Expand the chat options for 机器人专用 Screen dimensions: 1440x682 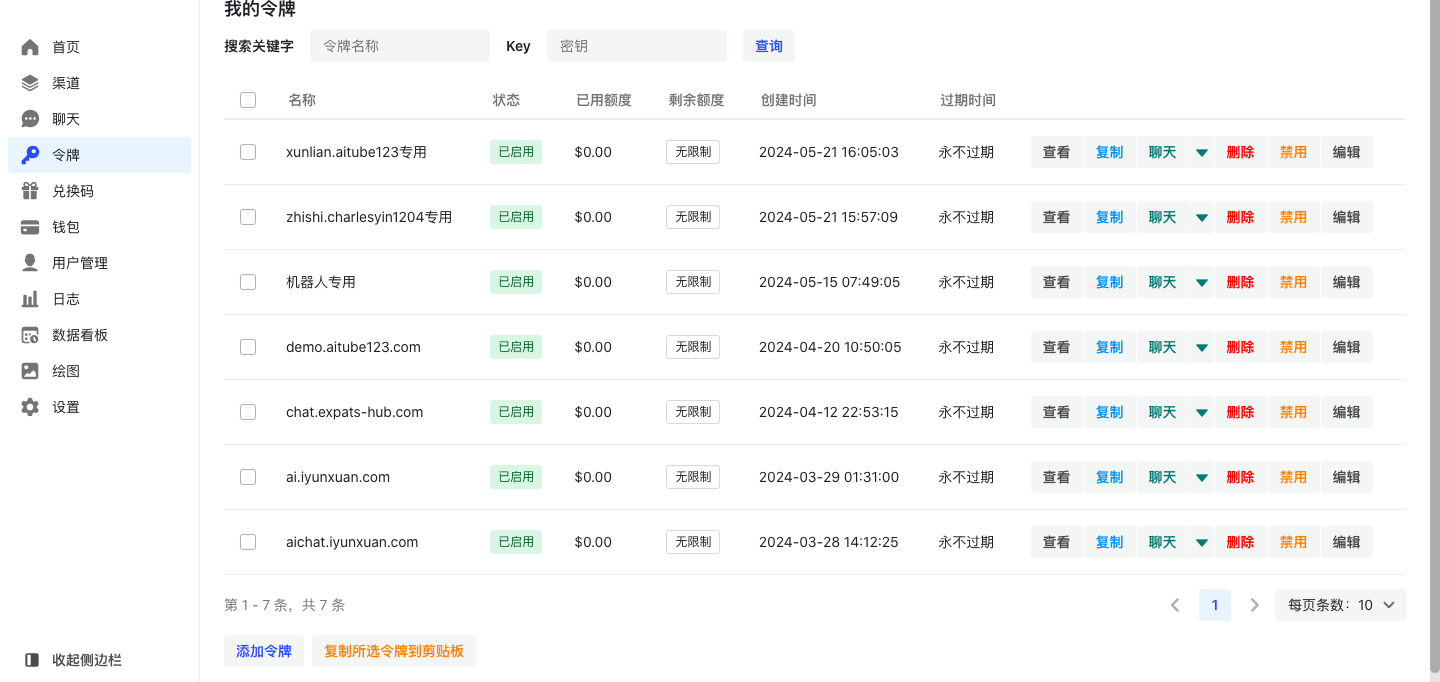click(1201, 281)
